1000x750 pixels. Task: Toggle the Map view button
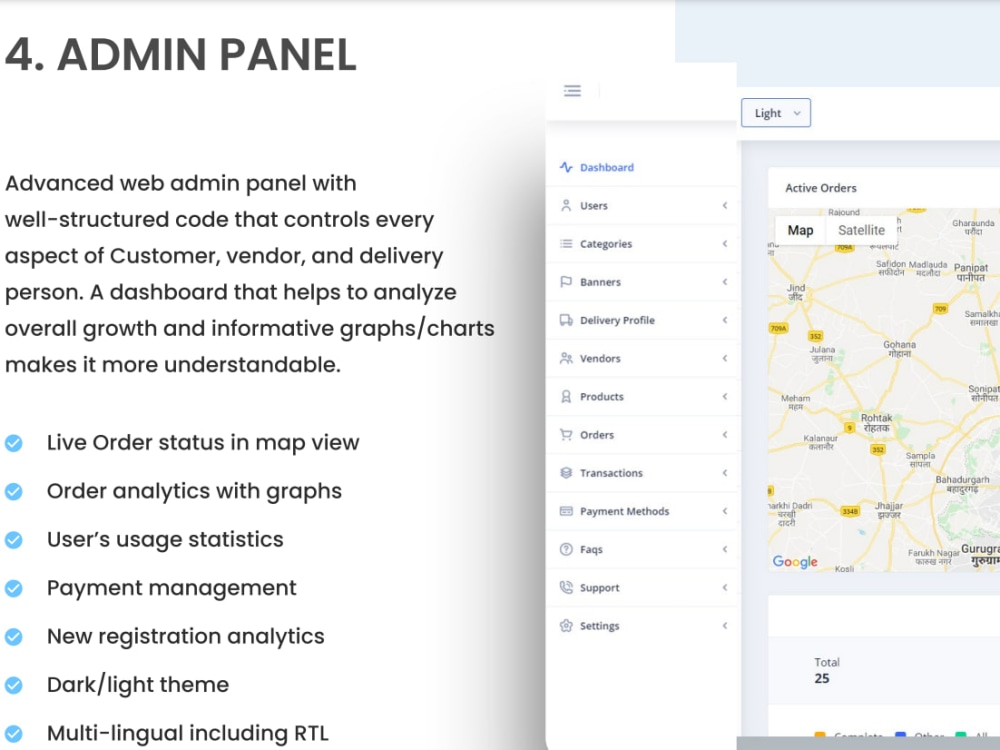click(x=799, y=229)
